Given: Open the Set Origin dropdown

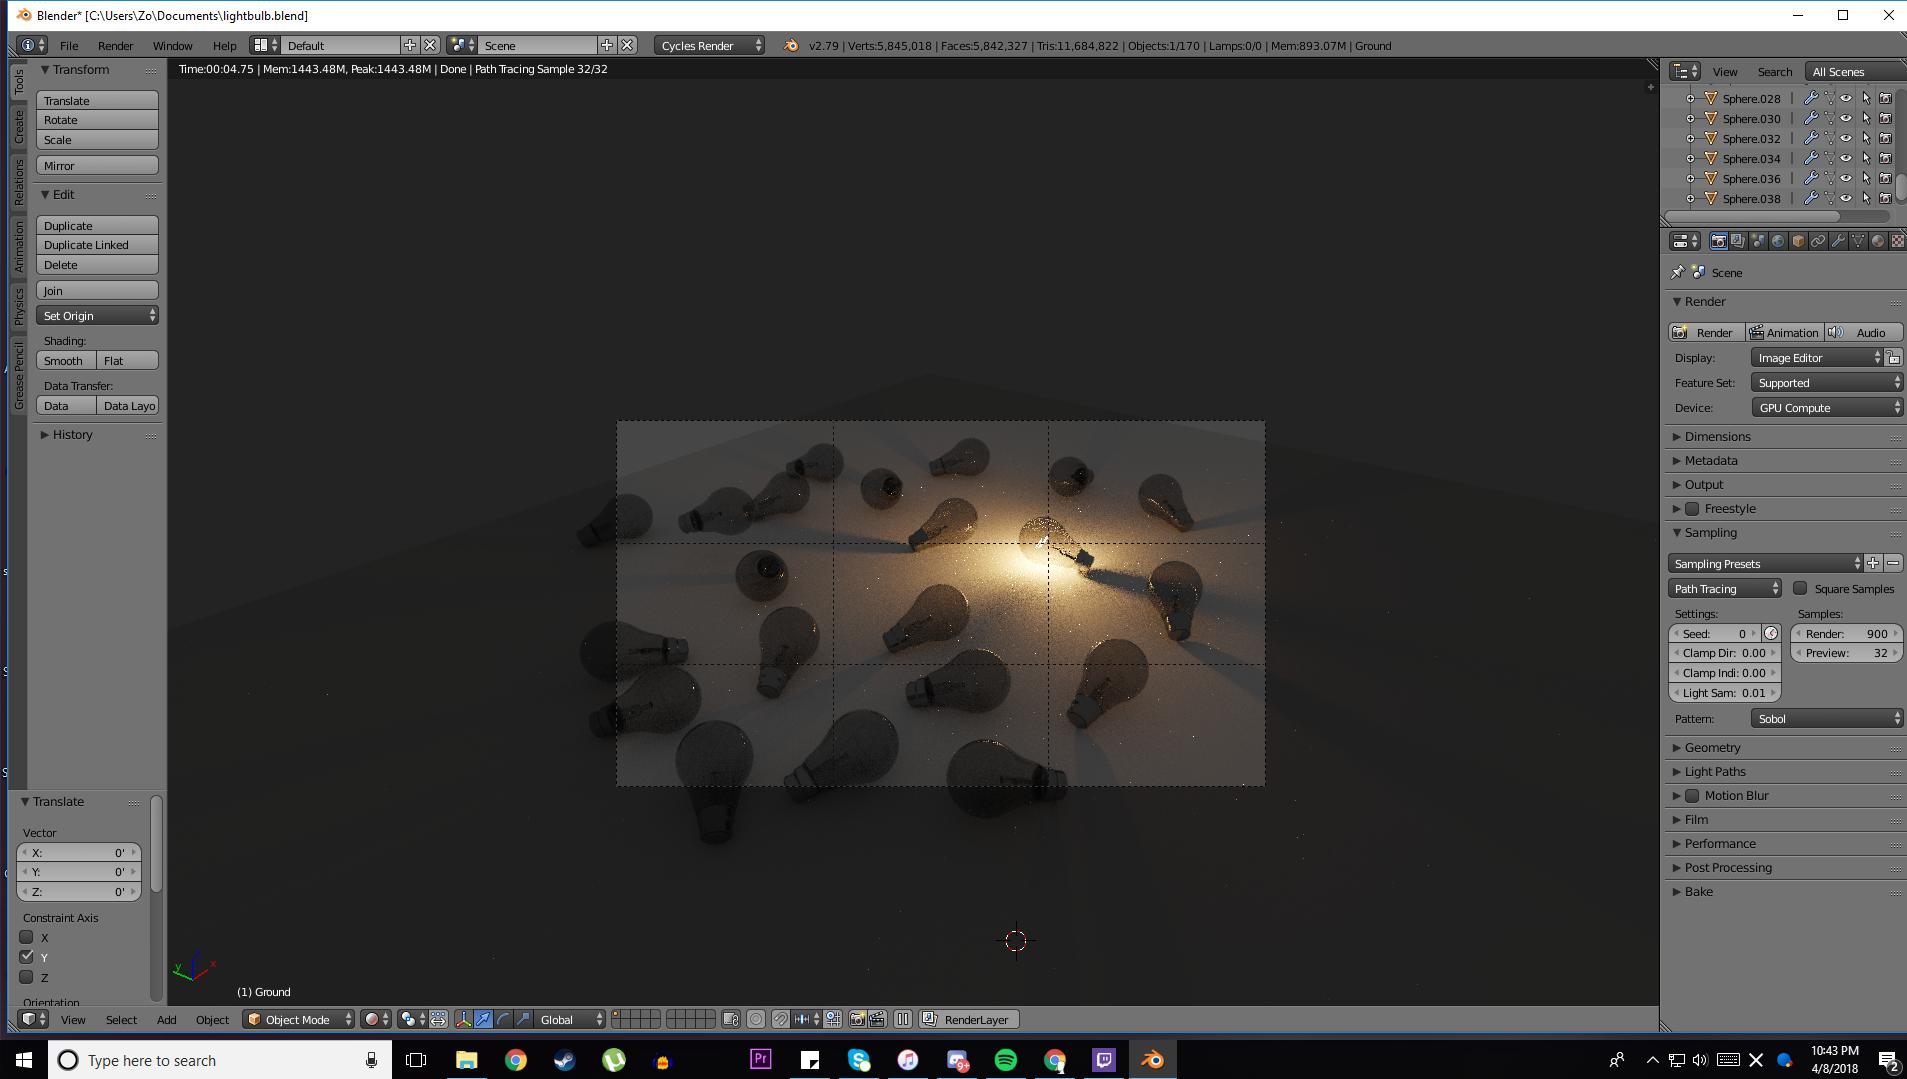Looking at the screenshot, I should [97, 315].
